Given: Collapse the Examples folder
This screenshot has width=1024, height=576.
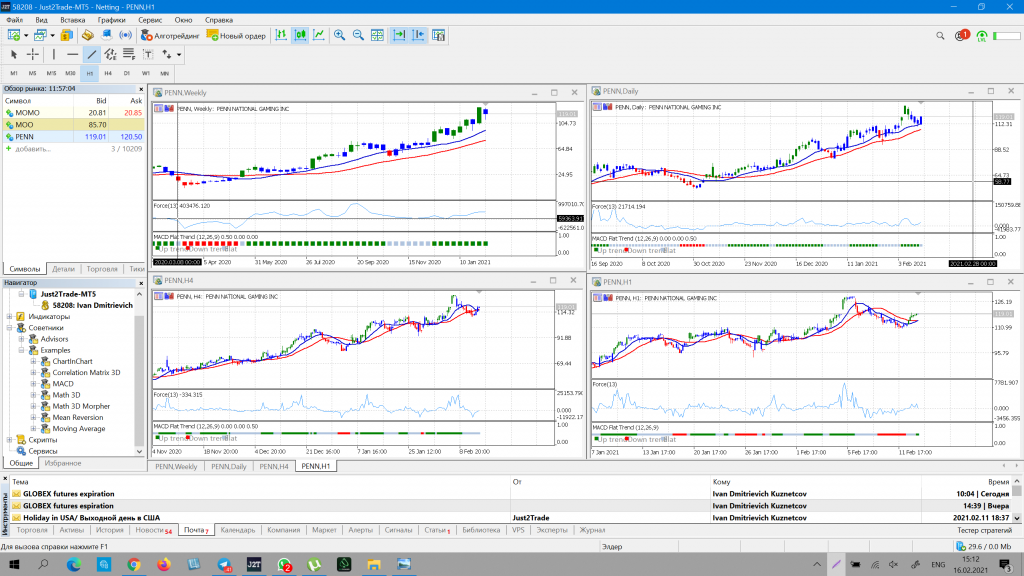Looking at the screenshot, I should coord(22,350).
